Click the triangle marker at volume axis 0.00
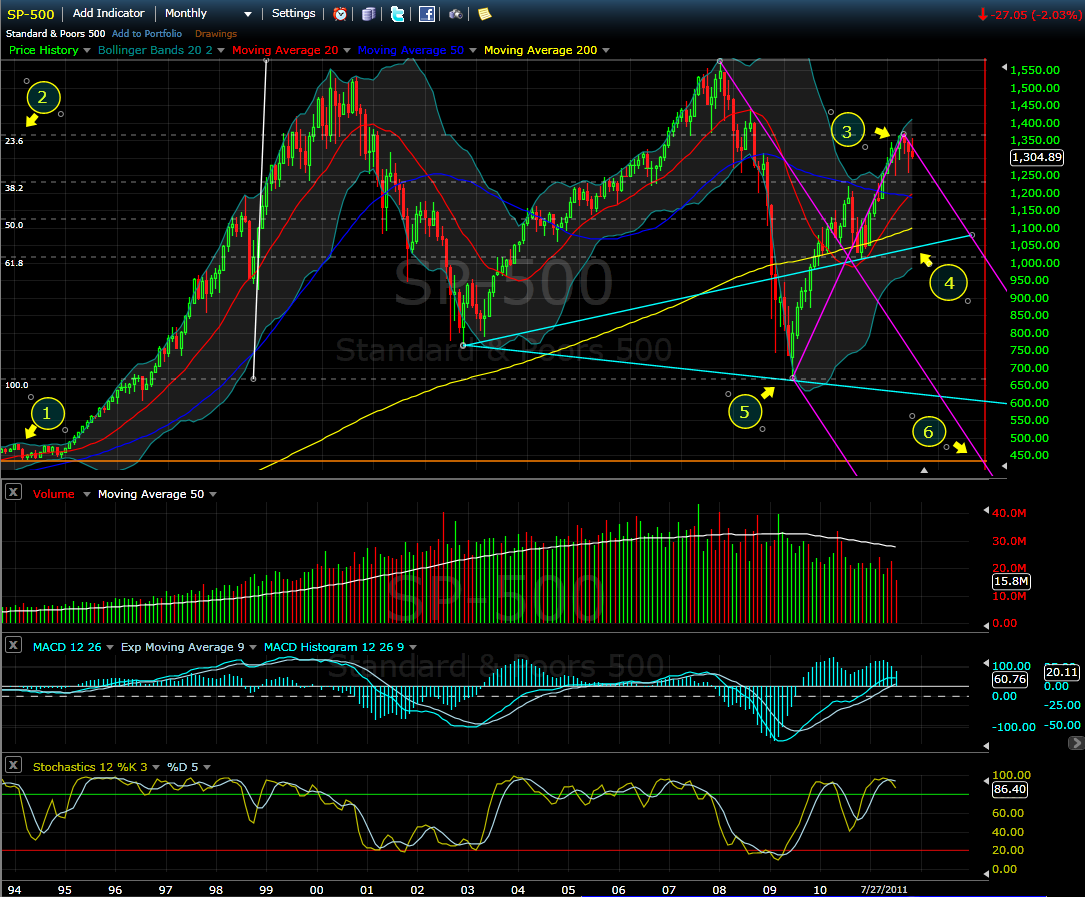The height and width of the screenshot is (897, 1085). pyautogui.click(x=986, y=626)
